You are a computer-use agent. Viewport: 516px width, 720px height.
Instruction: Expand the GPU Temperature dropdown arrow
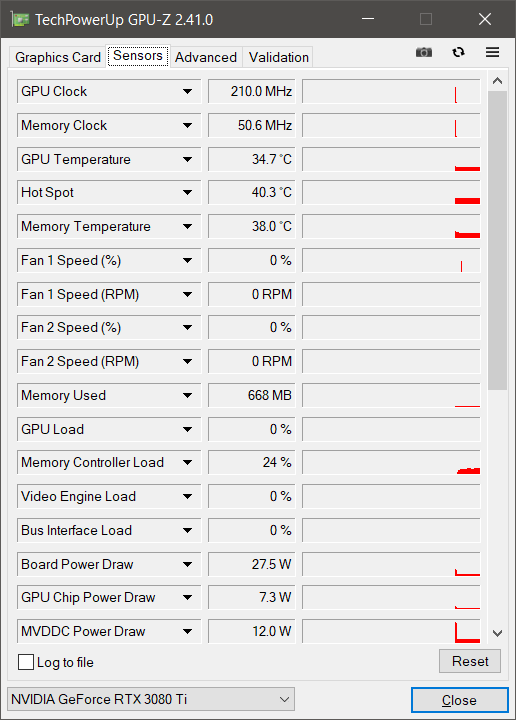pos(187,159)
